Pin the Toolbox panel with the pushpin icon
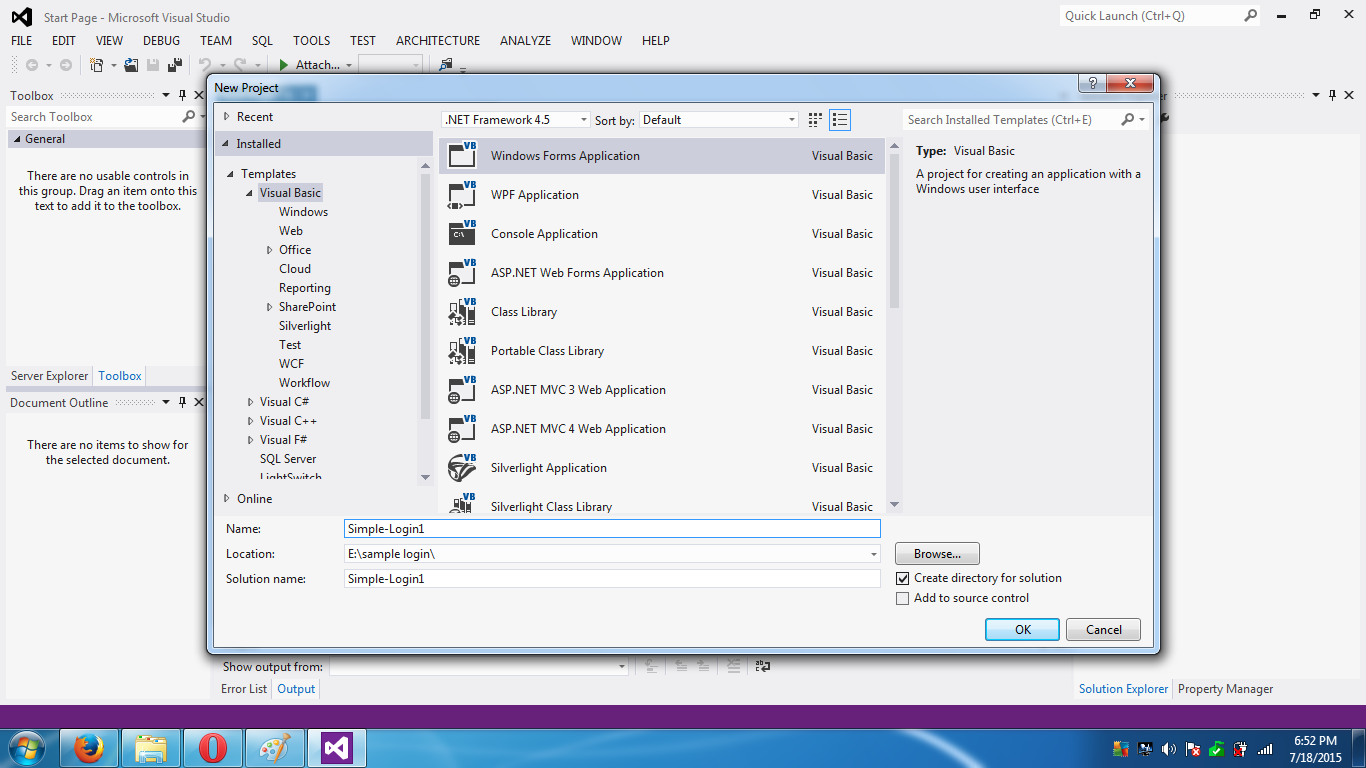The image size is (1366, 768). 183,95
